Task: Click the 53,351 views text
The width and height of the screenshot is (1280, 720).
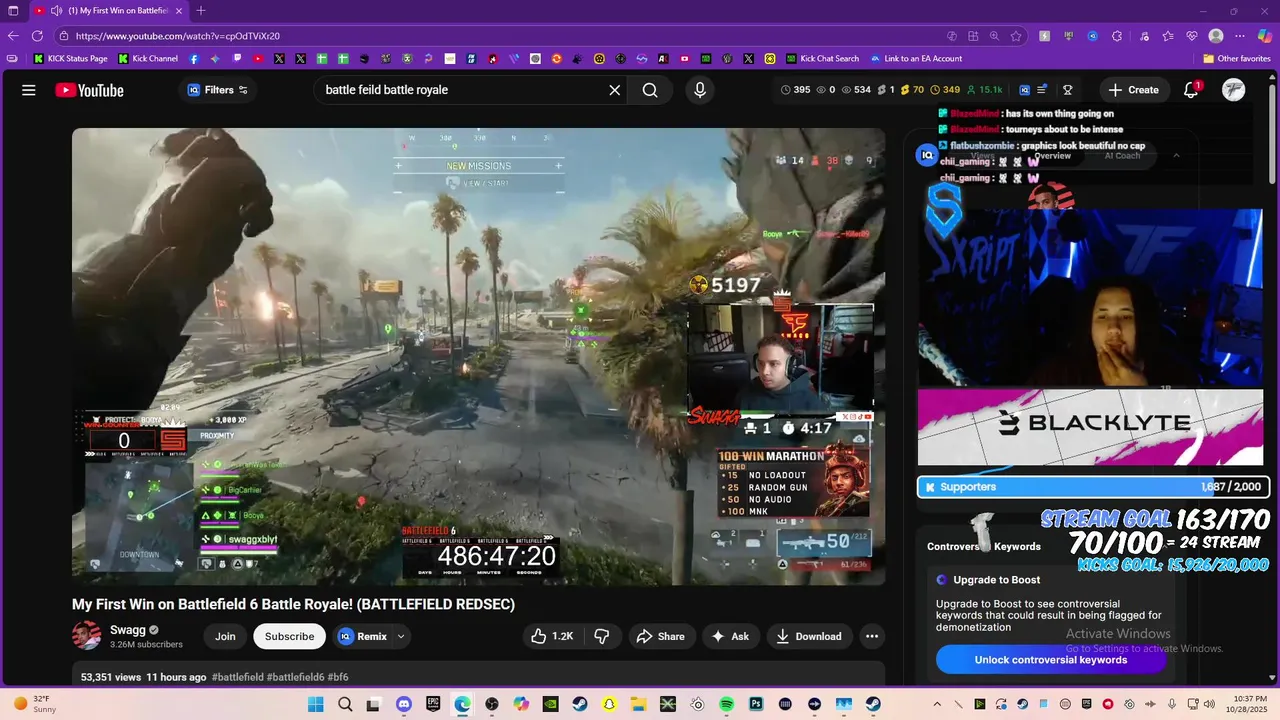Action: [x=111, y=677]
